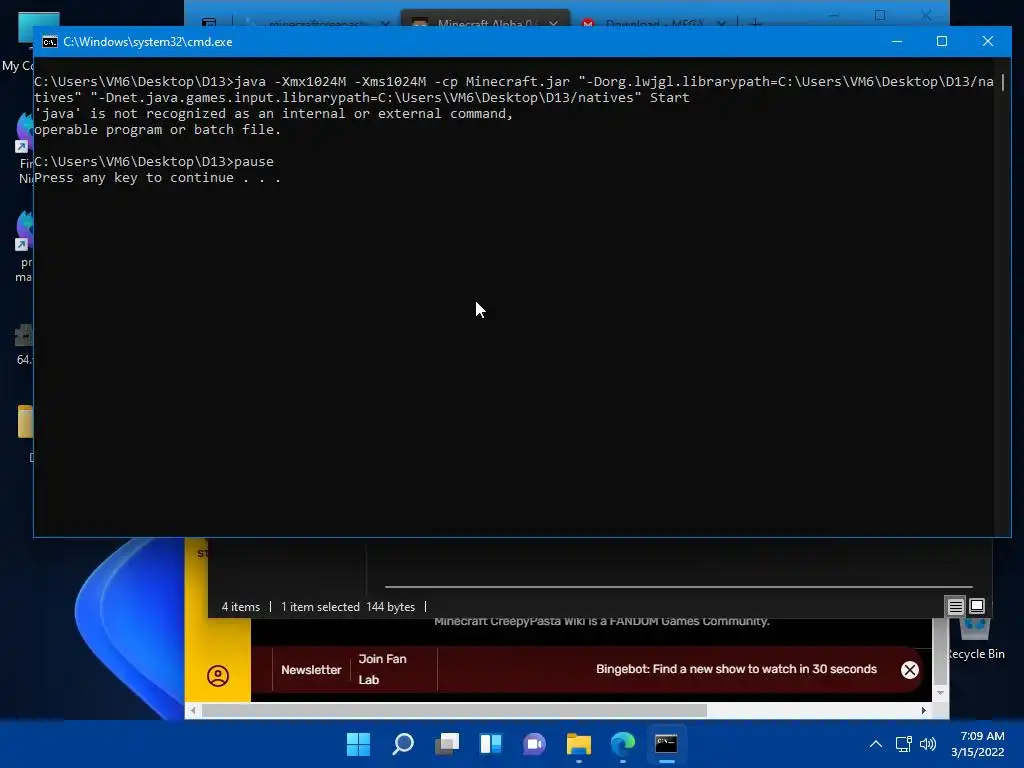
Task: Open the network tray icon
Action: click(x=903, y=744)
